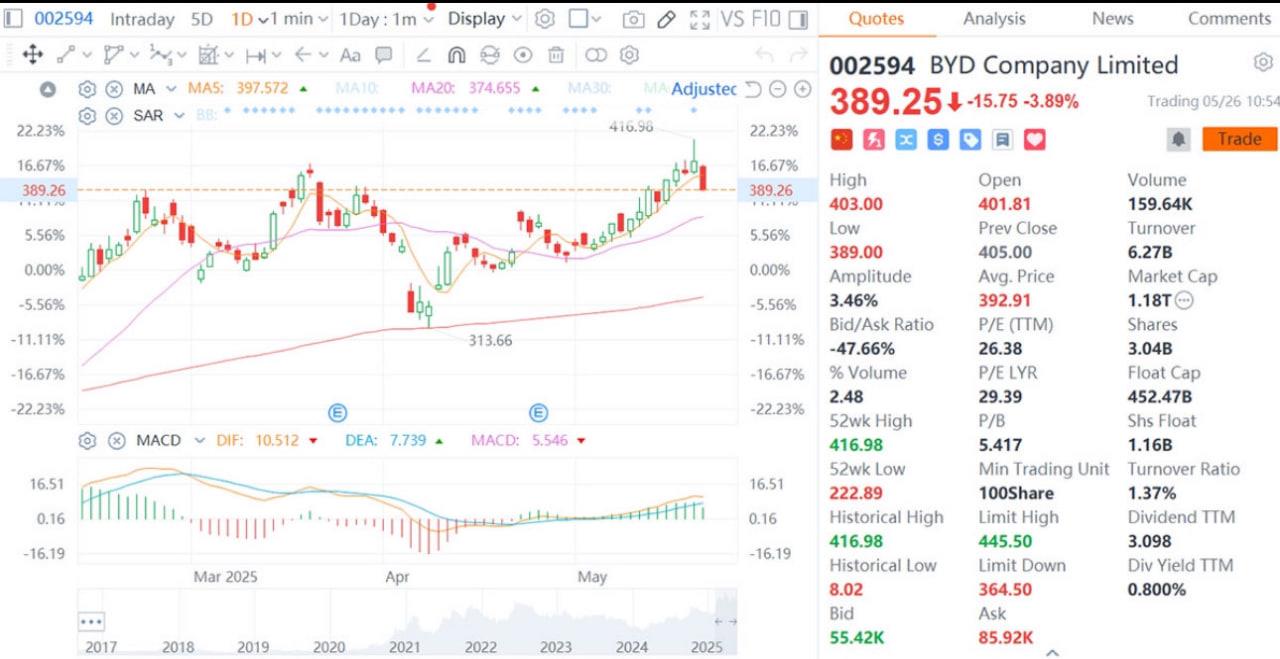Select the move crosshair tool
The image size is (1280, 659).
coord(31,55)
